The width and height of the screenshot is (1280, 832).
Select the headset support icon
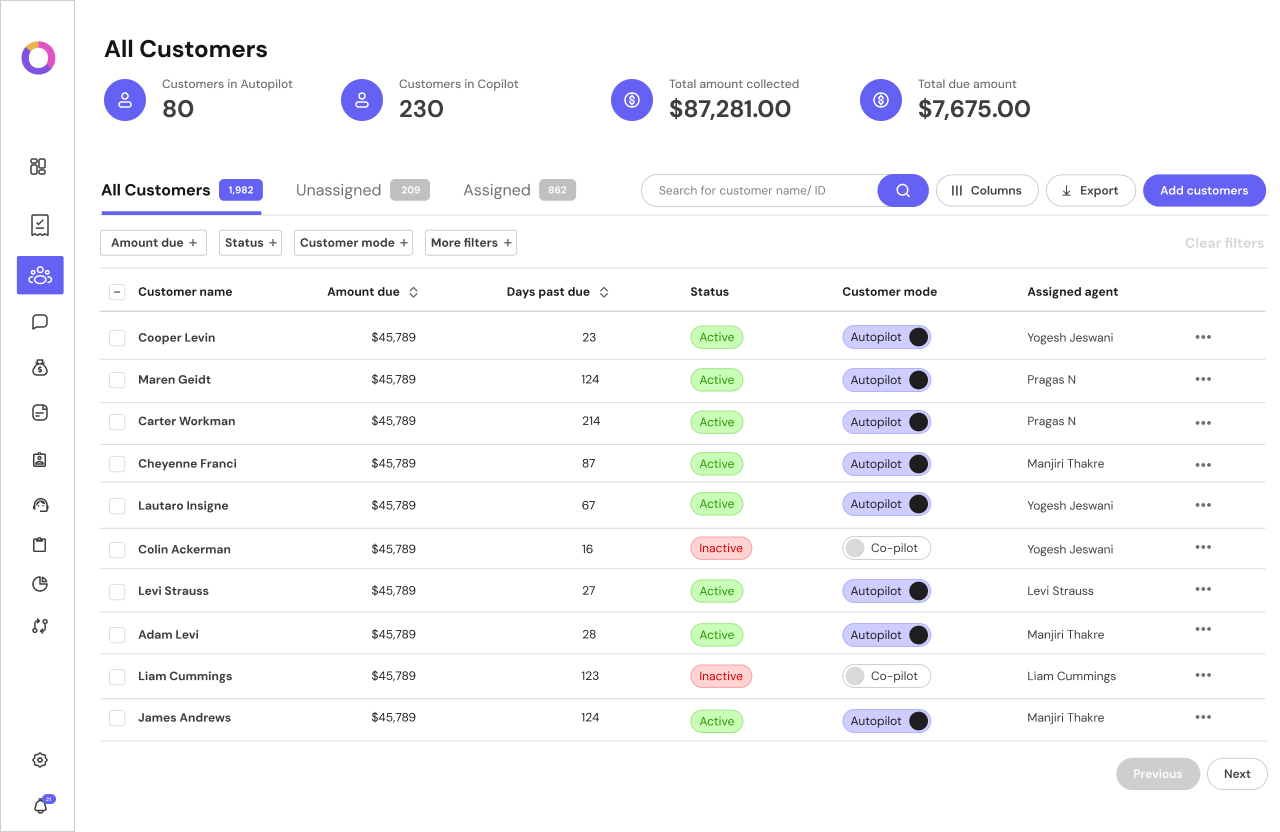click(x=40, y=504)
